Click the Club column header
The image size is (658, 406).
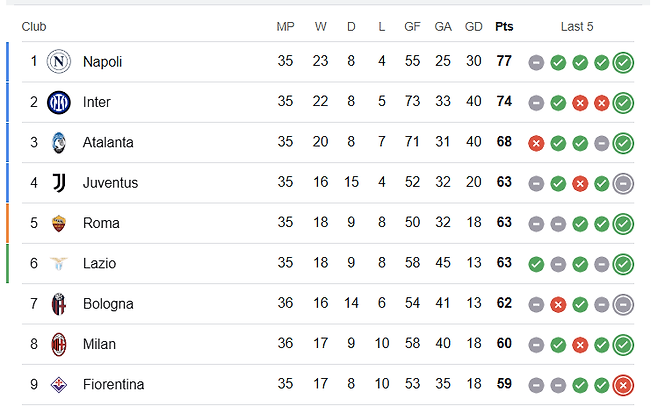click(x=34, y=27)
